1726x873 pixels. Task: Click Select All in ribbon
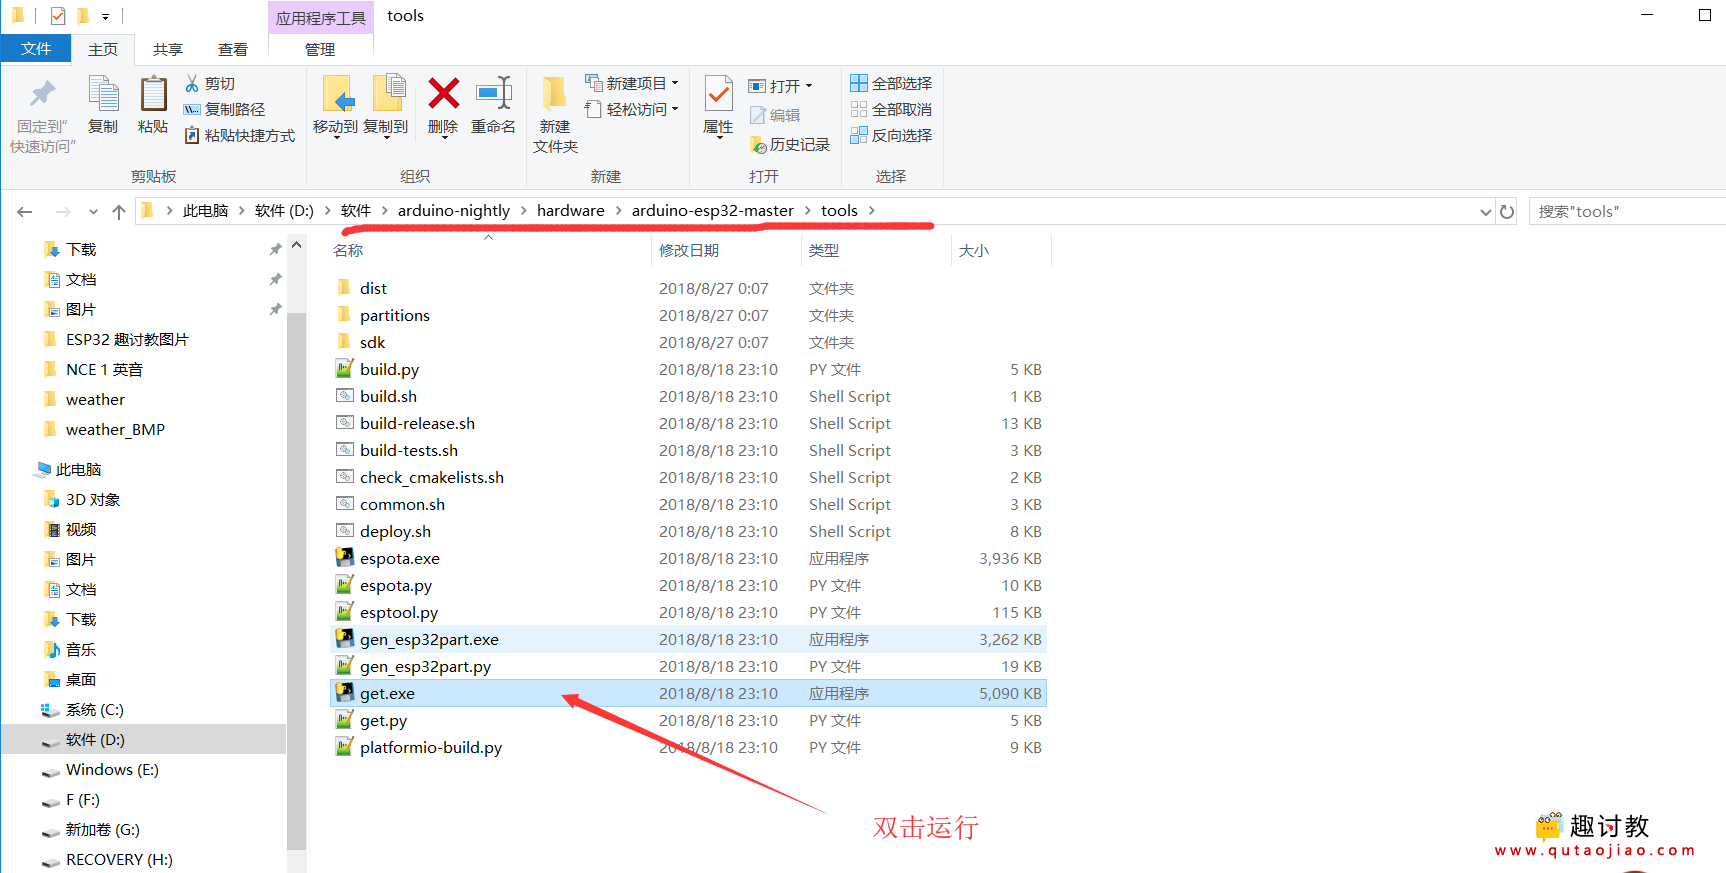[891, 84]
